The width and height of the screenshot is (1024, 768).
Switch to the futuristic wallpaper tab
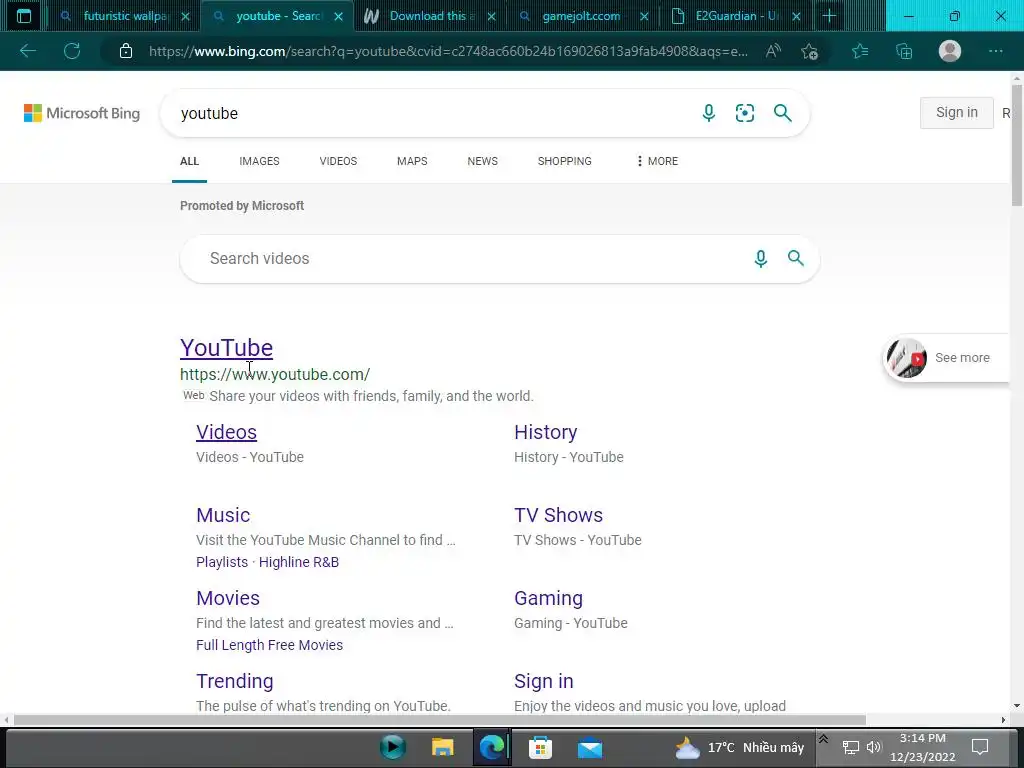pyautogui.click(x=125, y=16)
